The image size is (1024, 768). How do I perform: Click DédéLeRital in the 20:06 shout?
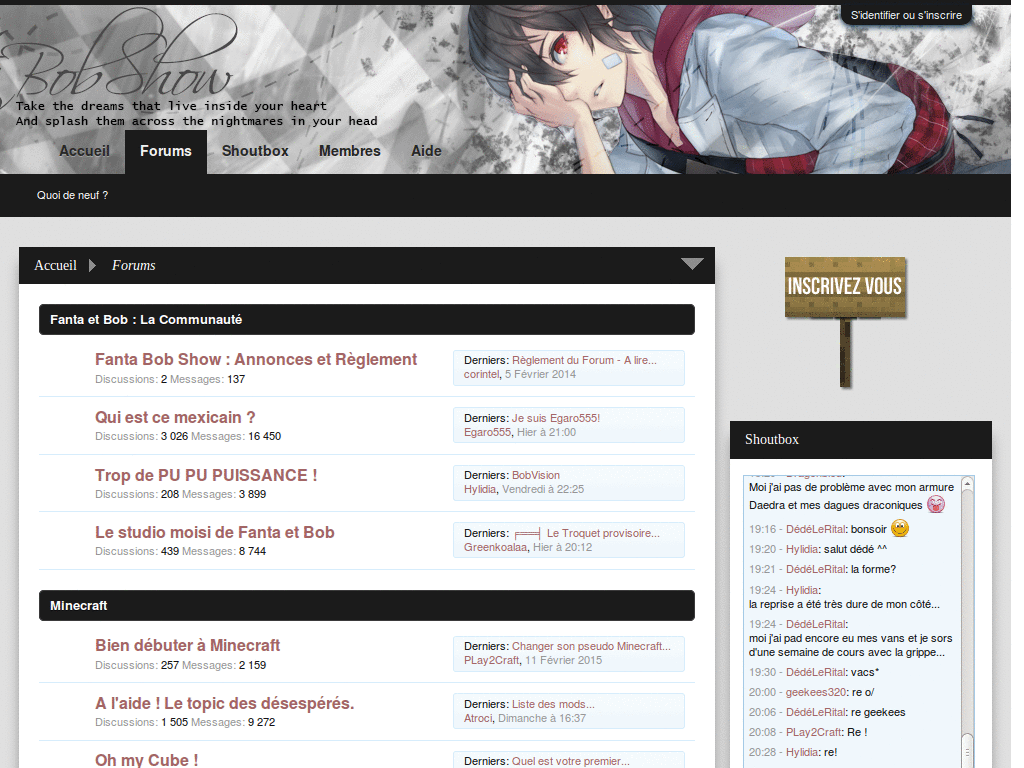(x=816, y=712)
